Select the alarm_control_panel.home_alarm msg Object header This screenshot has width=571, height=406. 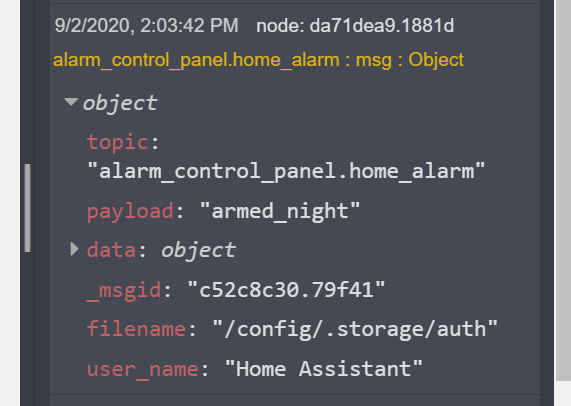tap(258, 60)
